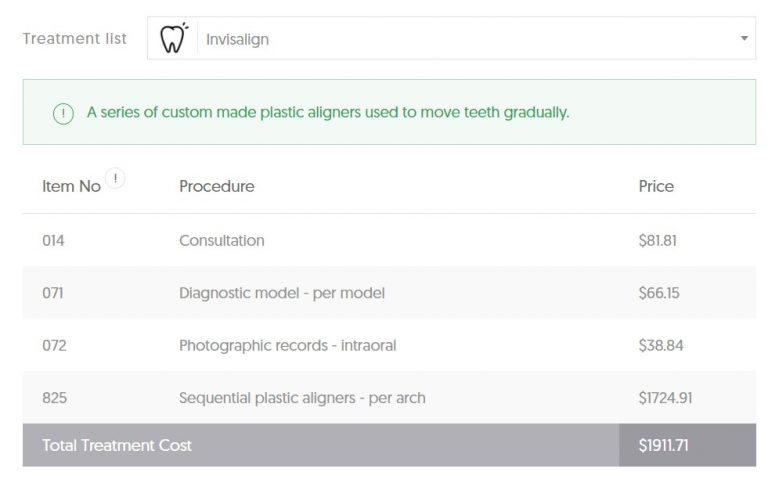Click the $66.15 price
768x483 pixels.
click(659, 293)
